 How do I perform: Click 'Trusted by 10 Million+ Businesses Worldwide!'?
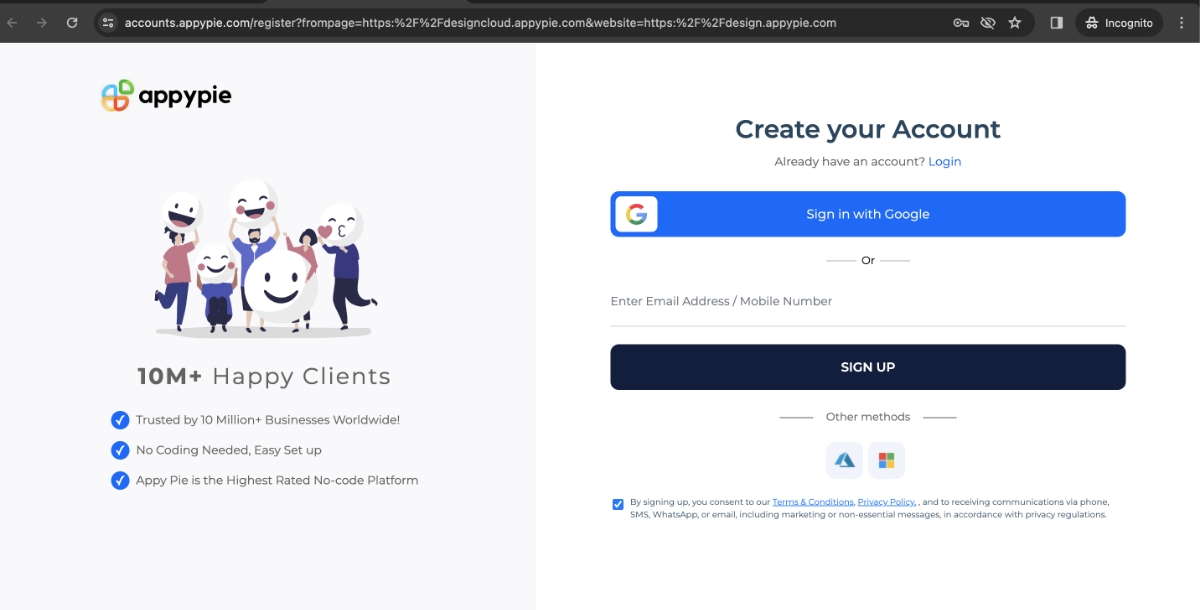268,420
